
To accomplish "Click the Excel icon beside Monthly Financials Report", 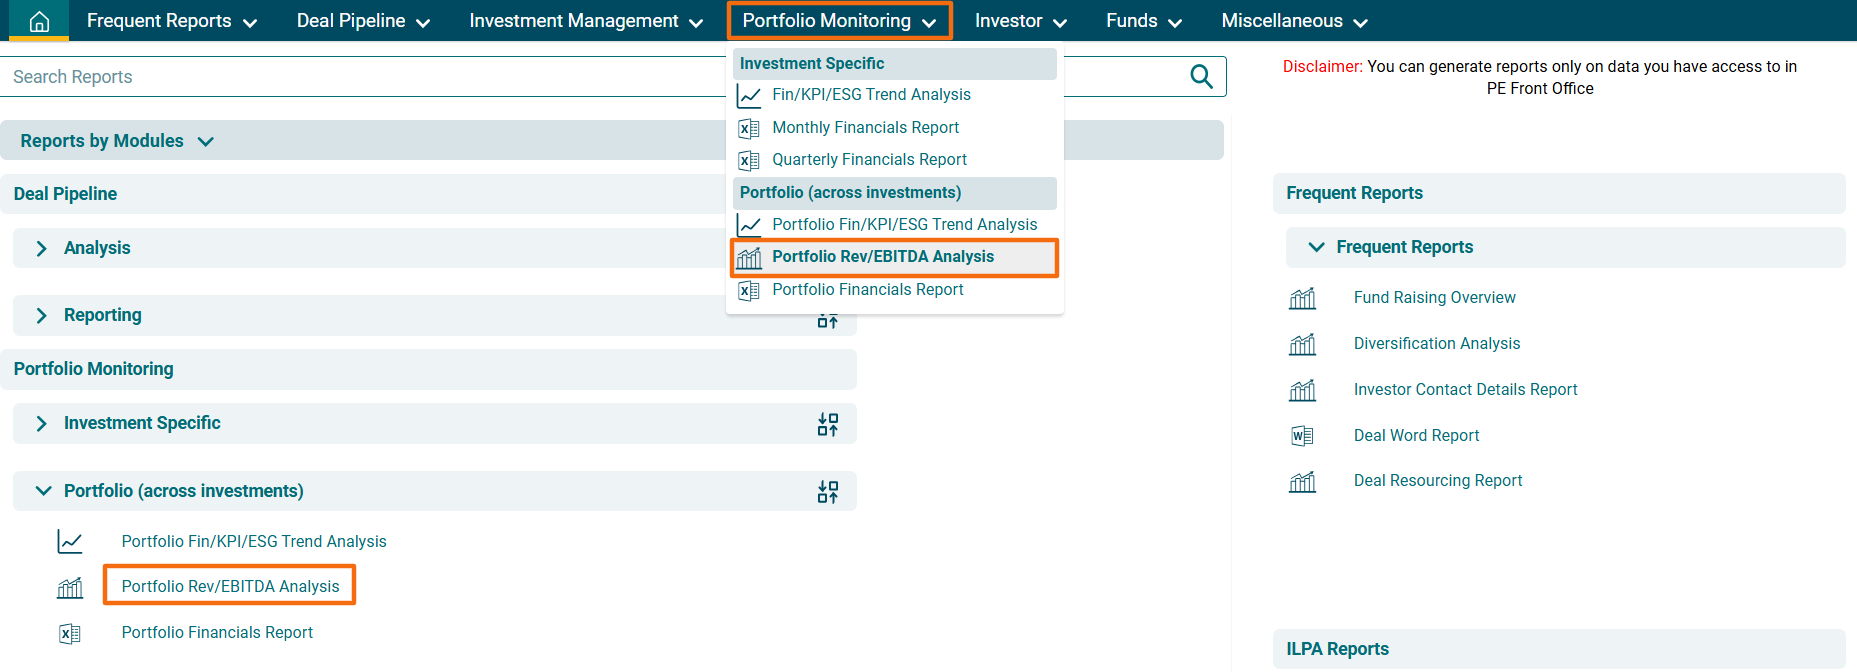I will [748, 128].
